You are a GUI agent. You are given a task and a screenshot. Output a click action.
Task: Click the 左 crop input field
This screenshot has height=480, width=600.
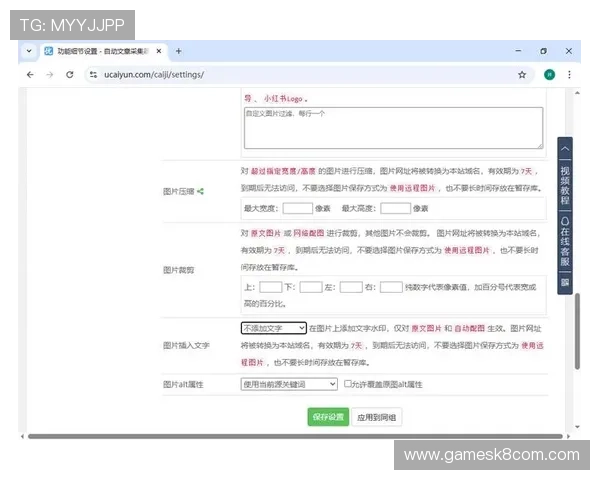pos(351,287)
